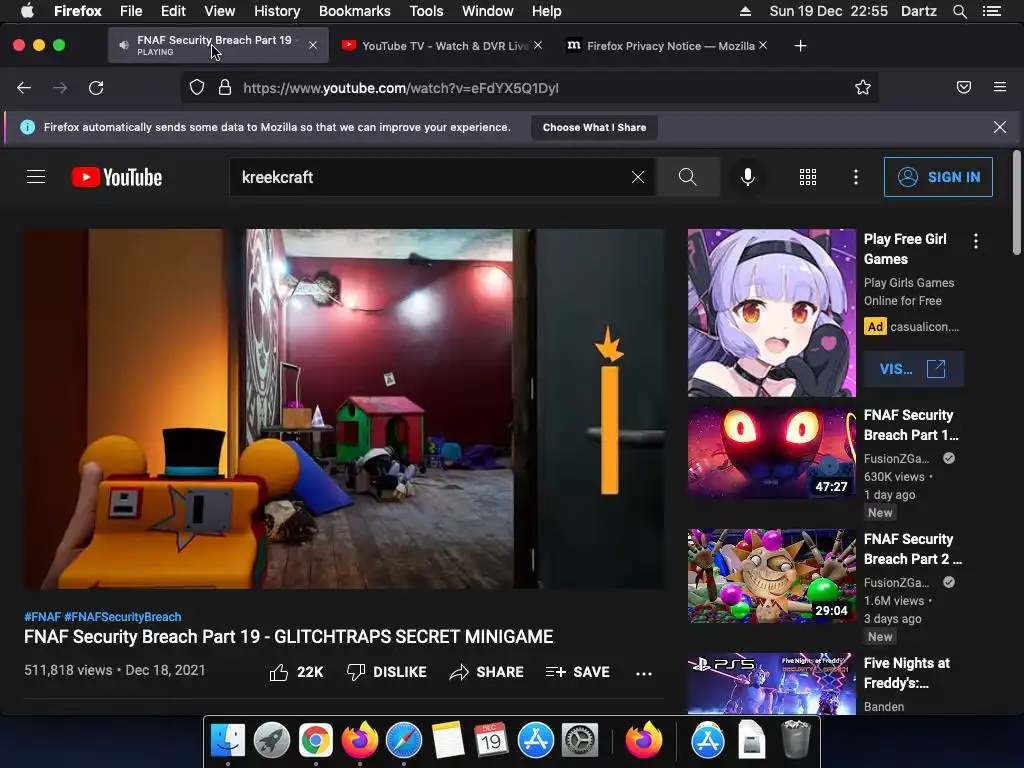The height and width of the screenshot is (768, 1024).
Task: Close the YouTube TV tab
Action: point(537,45)
